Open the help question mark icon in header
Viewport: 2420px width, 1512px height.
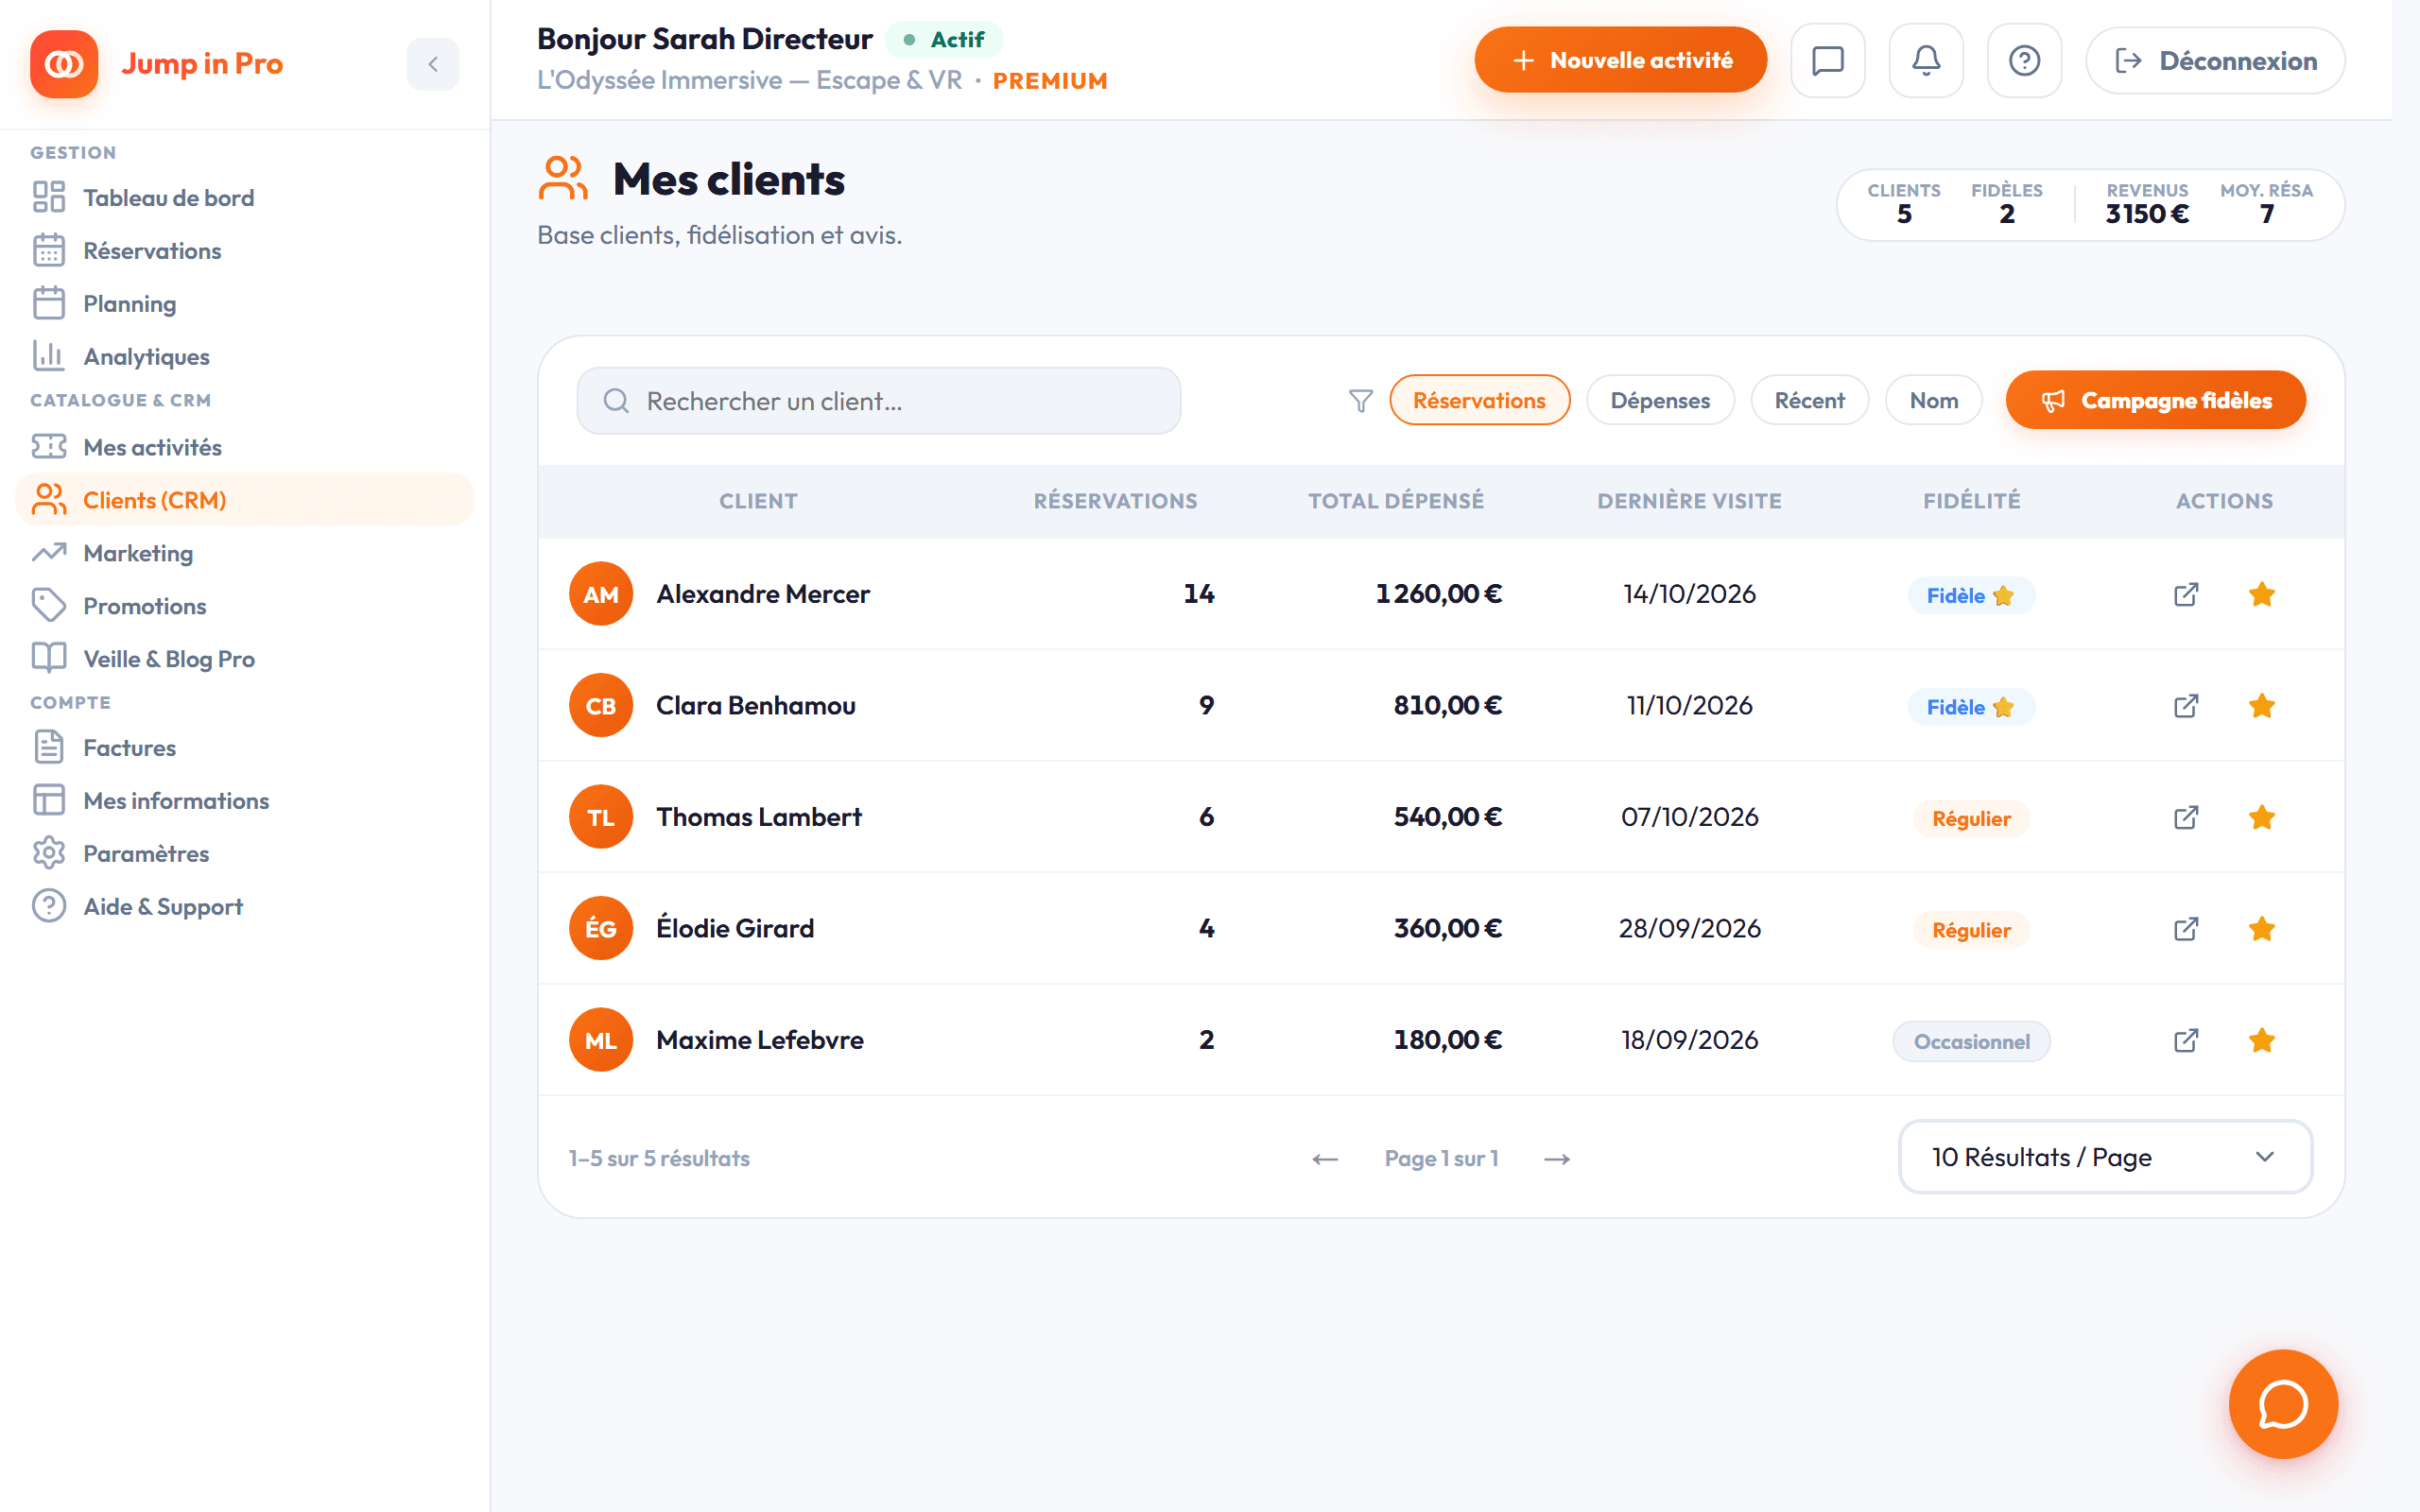[x=2024, y=61]
